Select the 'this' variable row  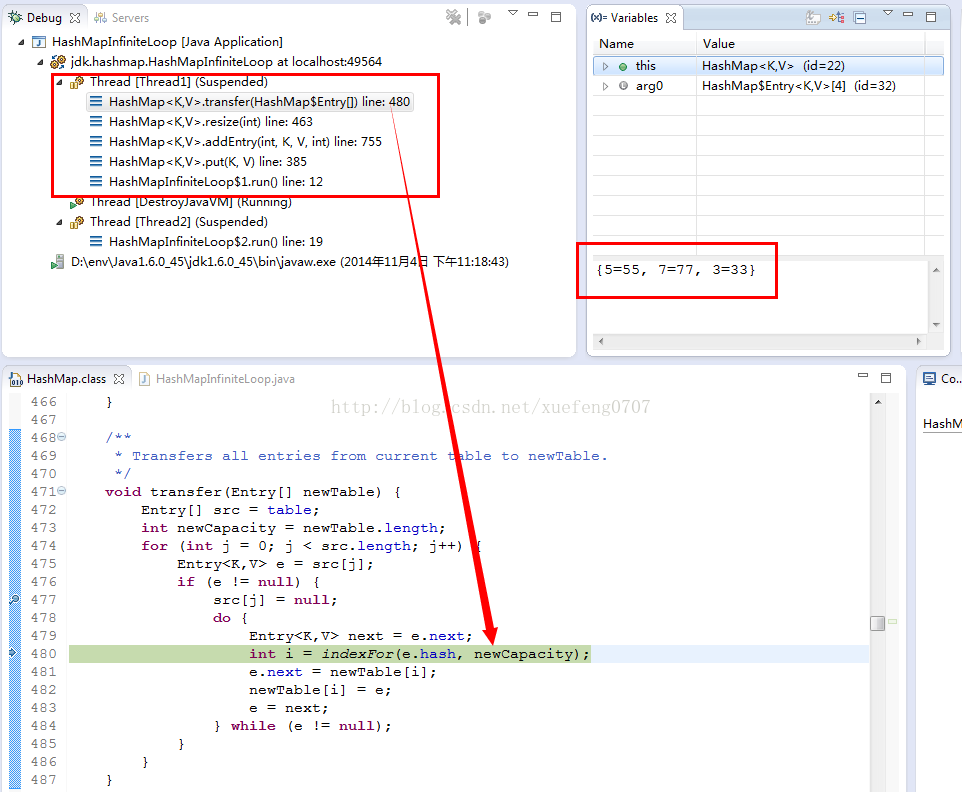[x=768, y=66]
